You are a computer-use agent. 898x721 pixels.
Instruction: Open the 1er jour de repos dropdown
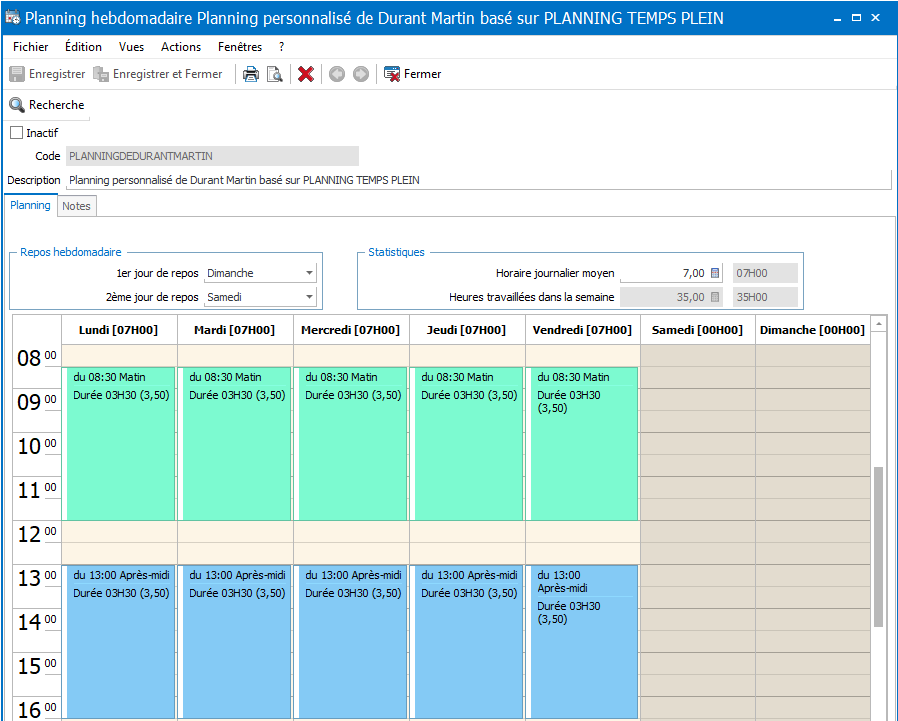tap(309, 273)
